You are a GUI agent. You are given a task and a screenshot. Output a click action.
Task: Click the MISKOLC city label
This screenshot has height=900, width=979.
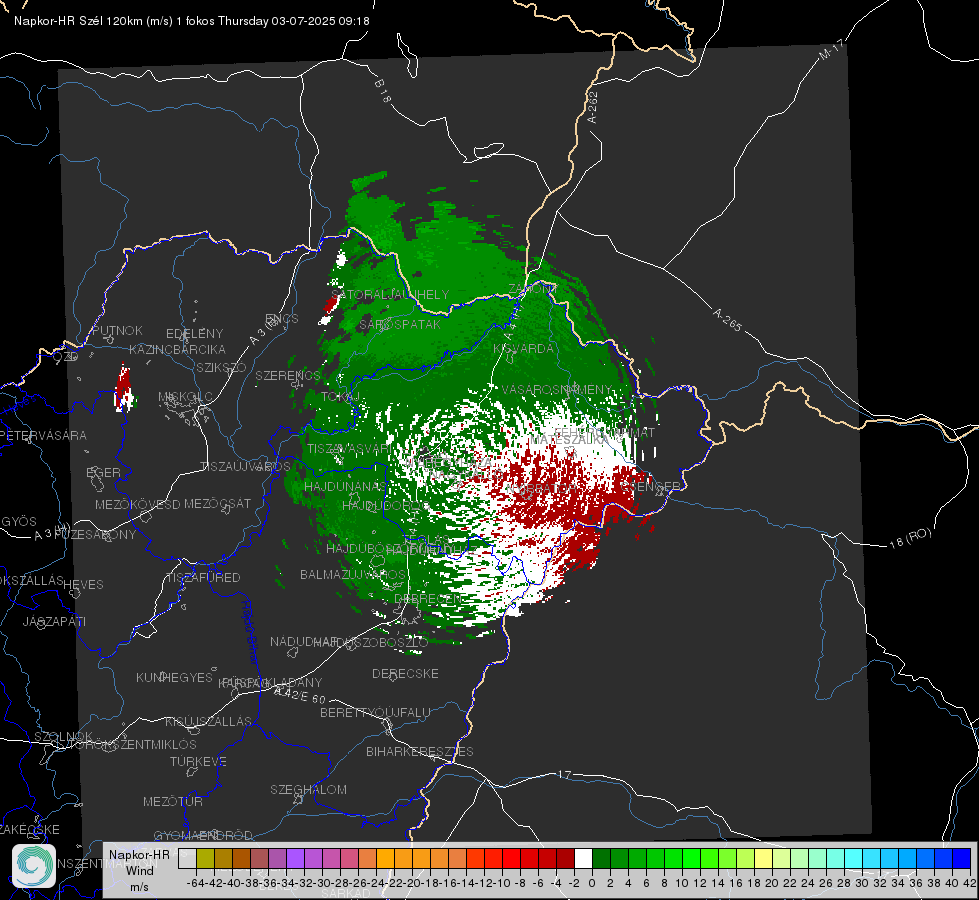185,397
